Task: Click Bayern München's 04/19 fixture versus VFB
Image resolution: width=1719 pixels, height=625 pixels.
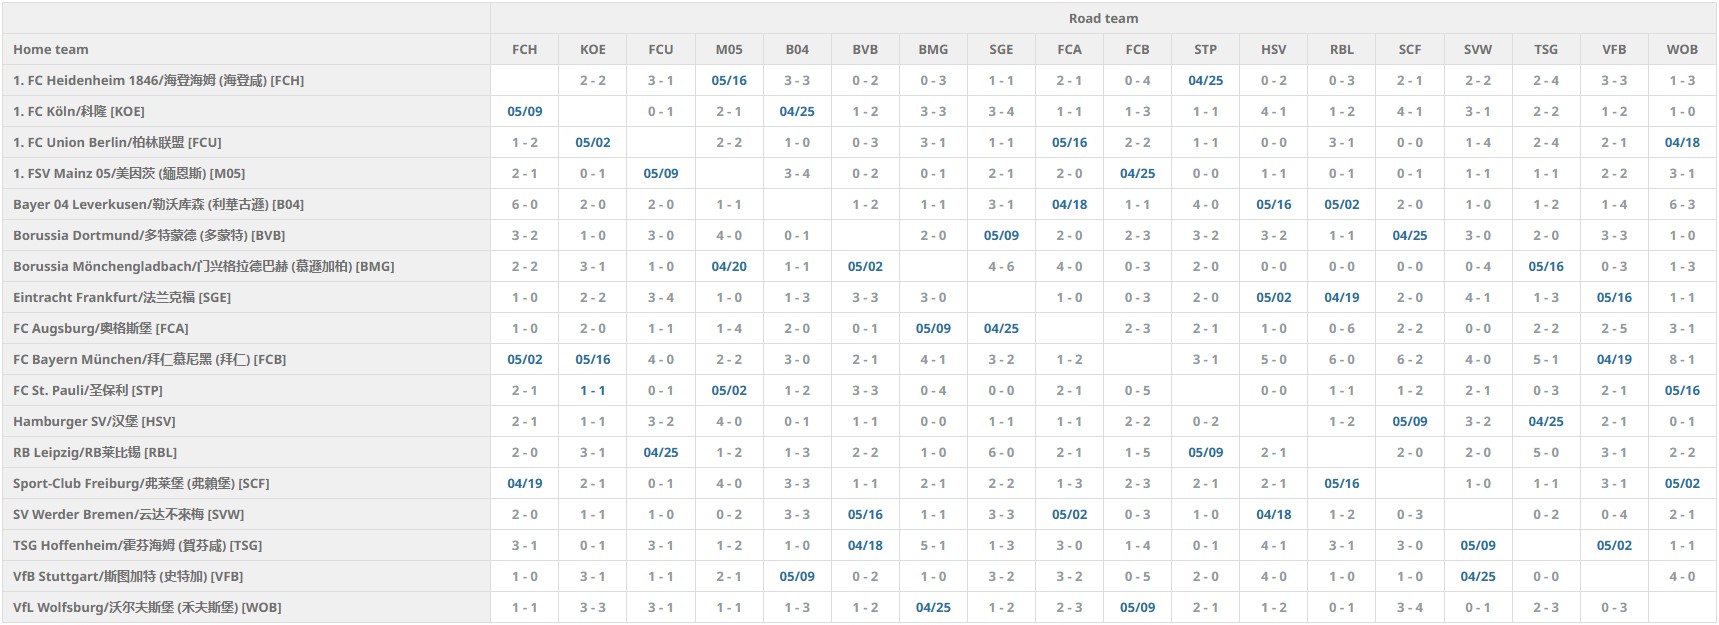Action: pos(1613,359)
